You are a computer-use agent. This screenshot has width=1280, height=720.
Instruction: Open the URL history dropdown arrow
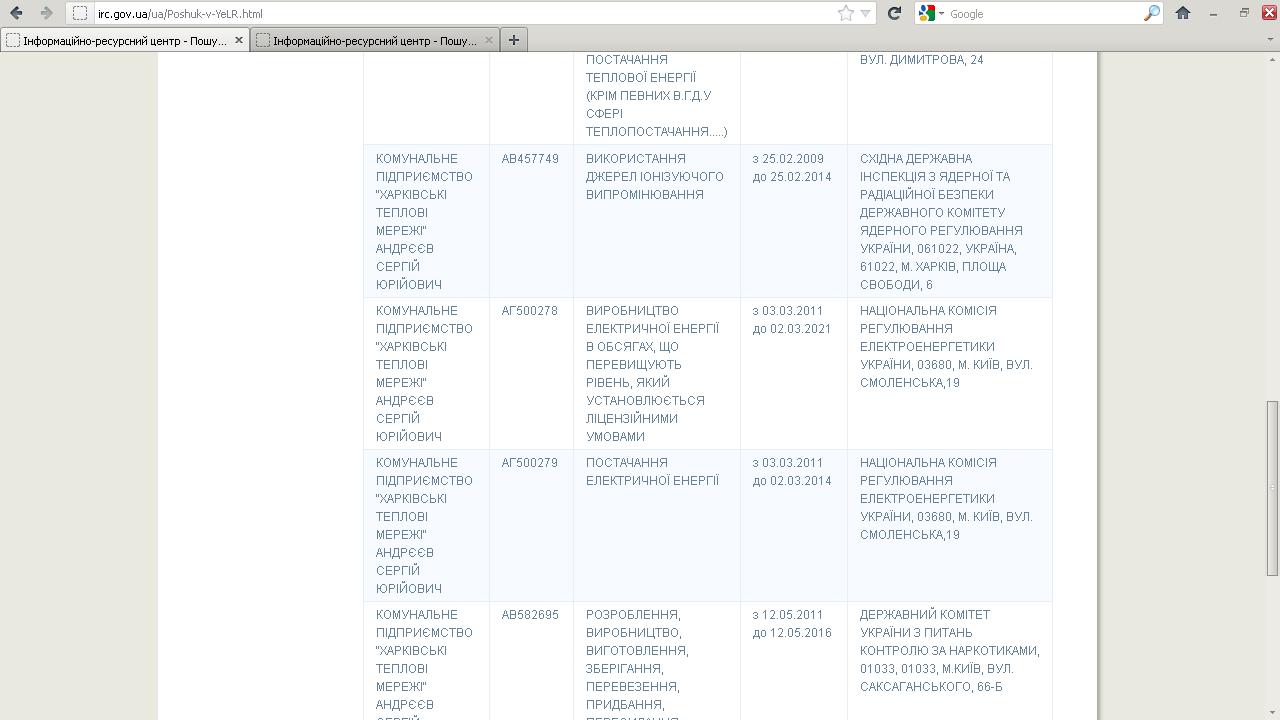pos(866,13)
